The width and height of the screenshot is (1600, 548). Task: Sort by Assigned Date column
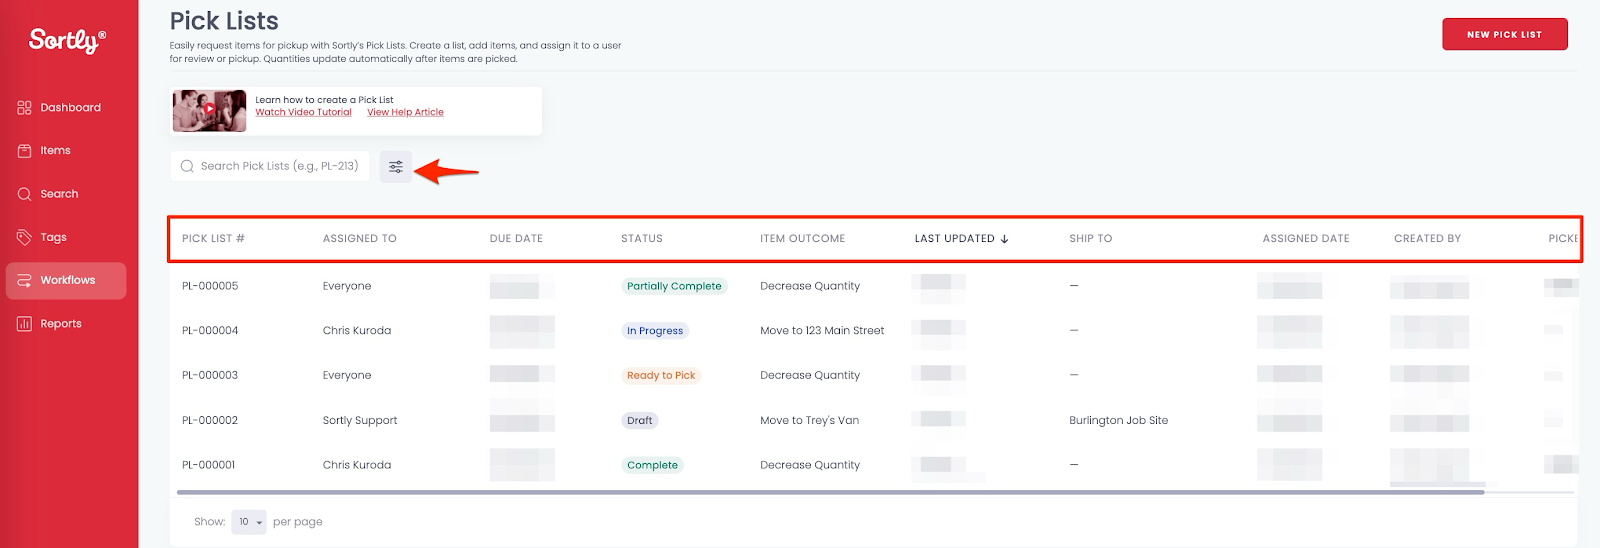[x=1306, y=239]
